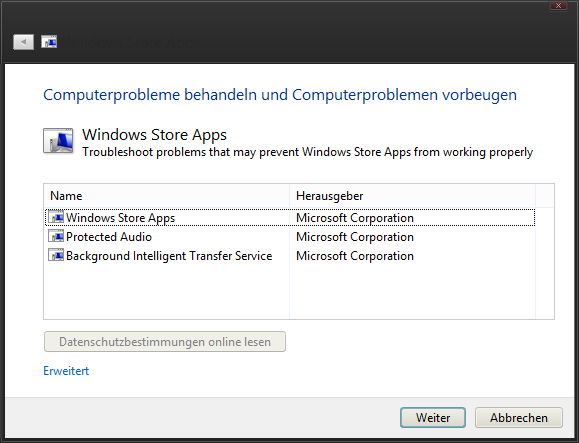Select the Protected Audio list entry
This screenshot has width=579, height=443.
[290, 237]
